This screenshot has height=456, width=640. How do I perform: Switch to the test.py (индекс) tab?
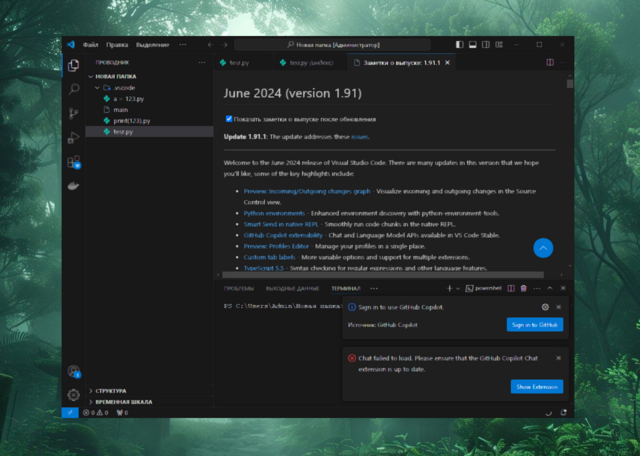click(310, 62)
